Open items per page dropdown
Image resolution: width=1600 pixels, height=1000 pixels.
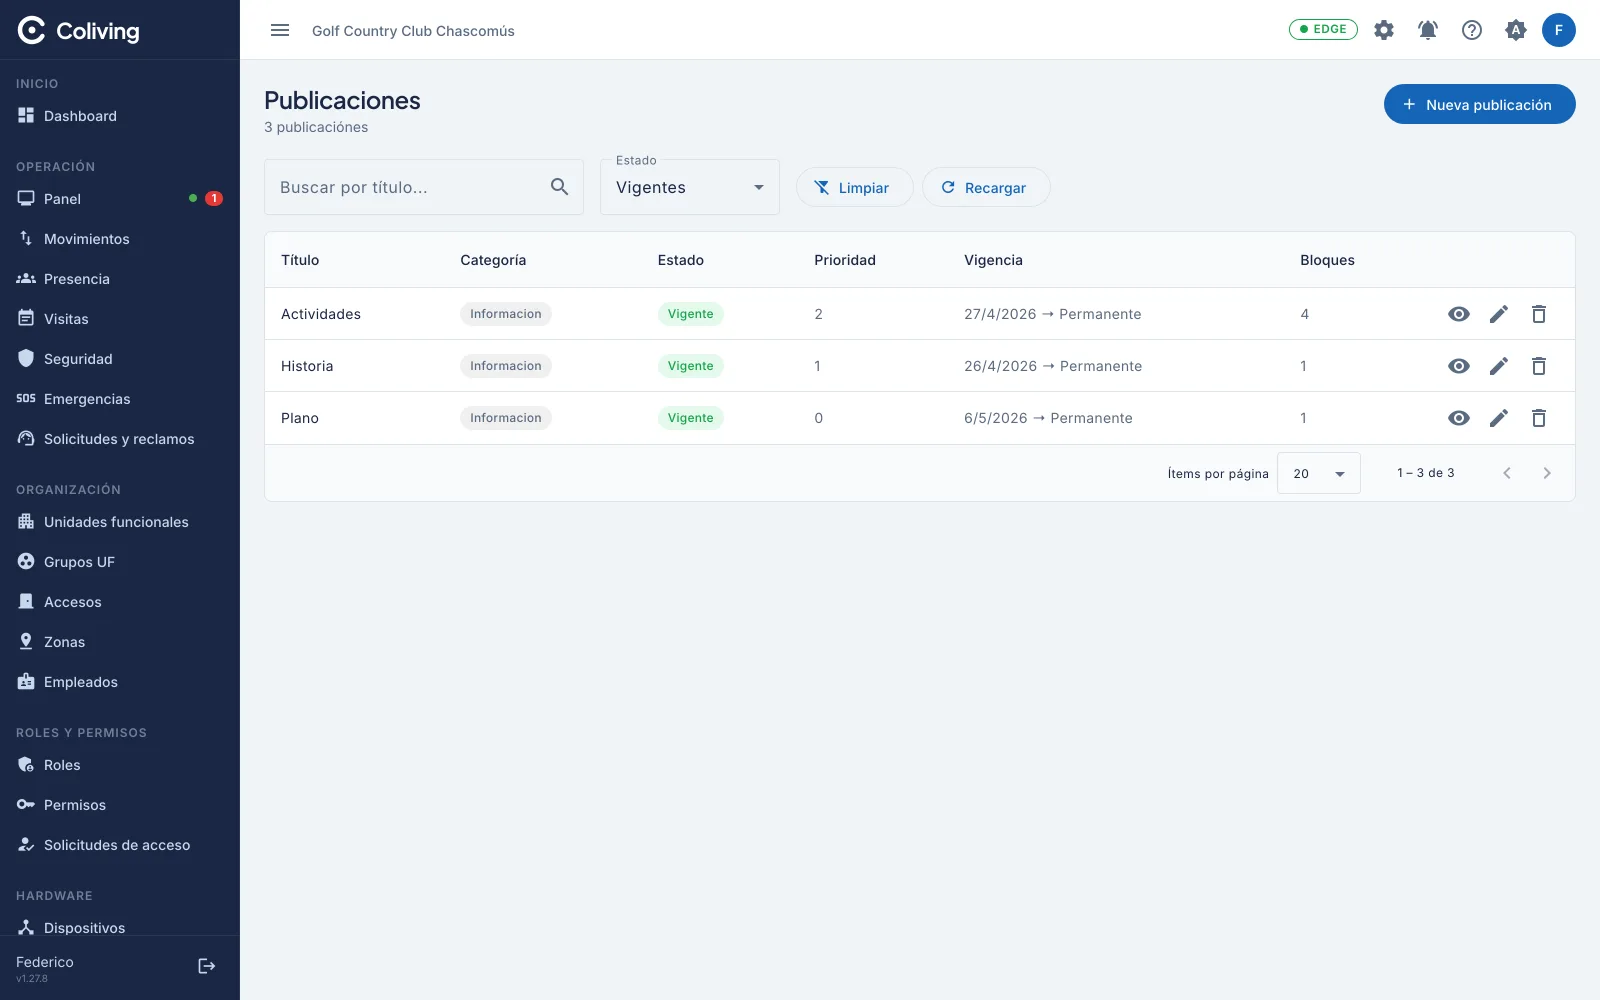point(1319,473)
